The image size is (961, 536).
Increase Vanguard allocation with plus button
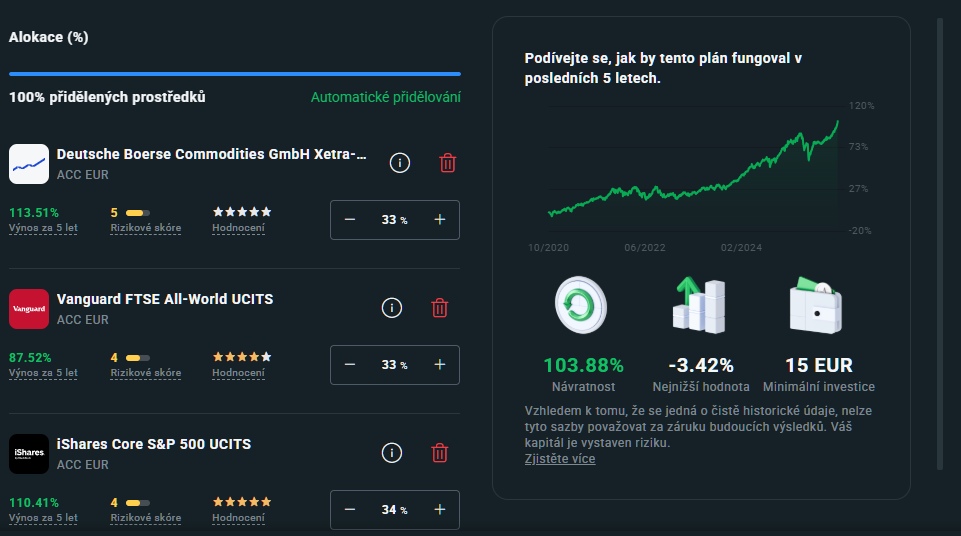pyautogui.click(x=439, y=365)
